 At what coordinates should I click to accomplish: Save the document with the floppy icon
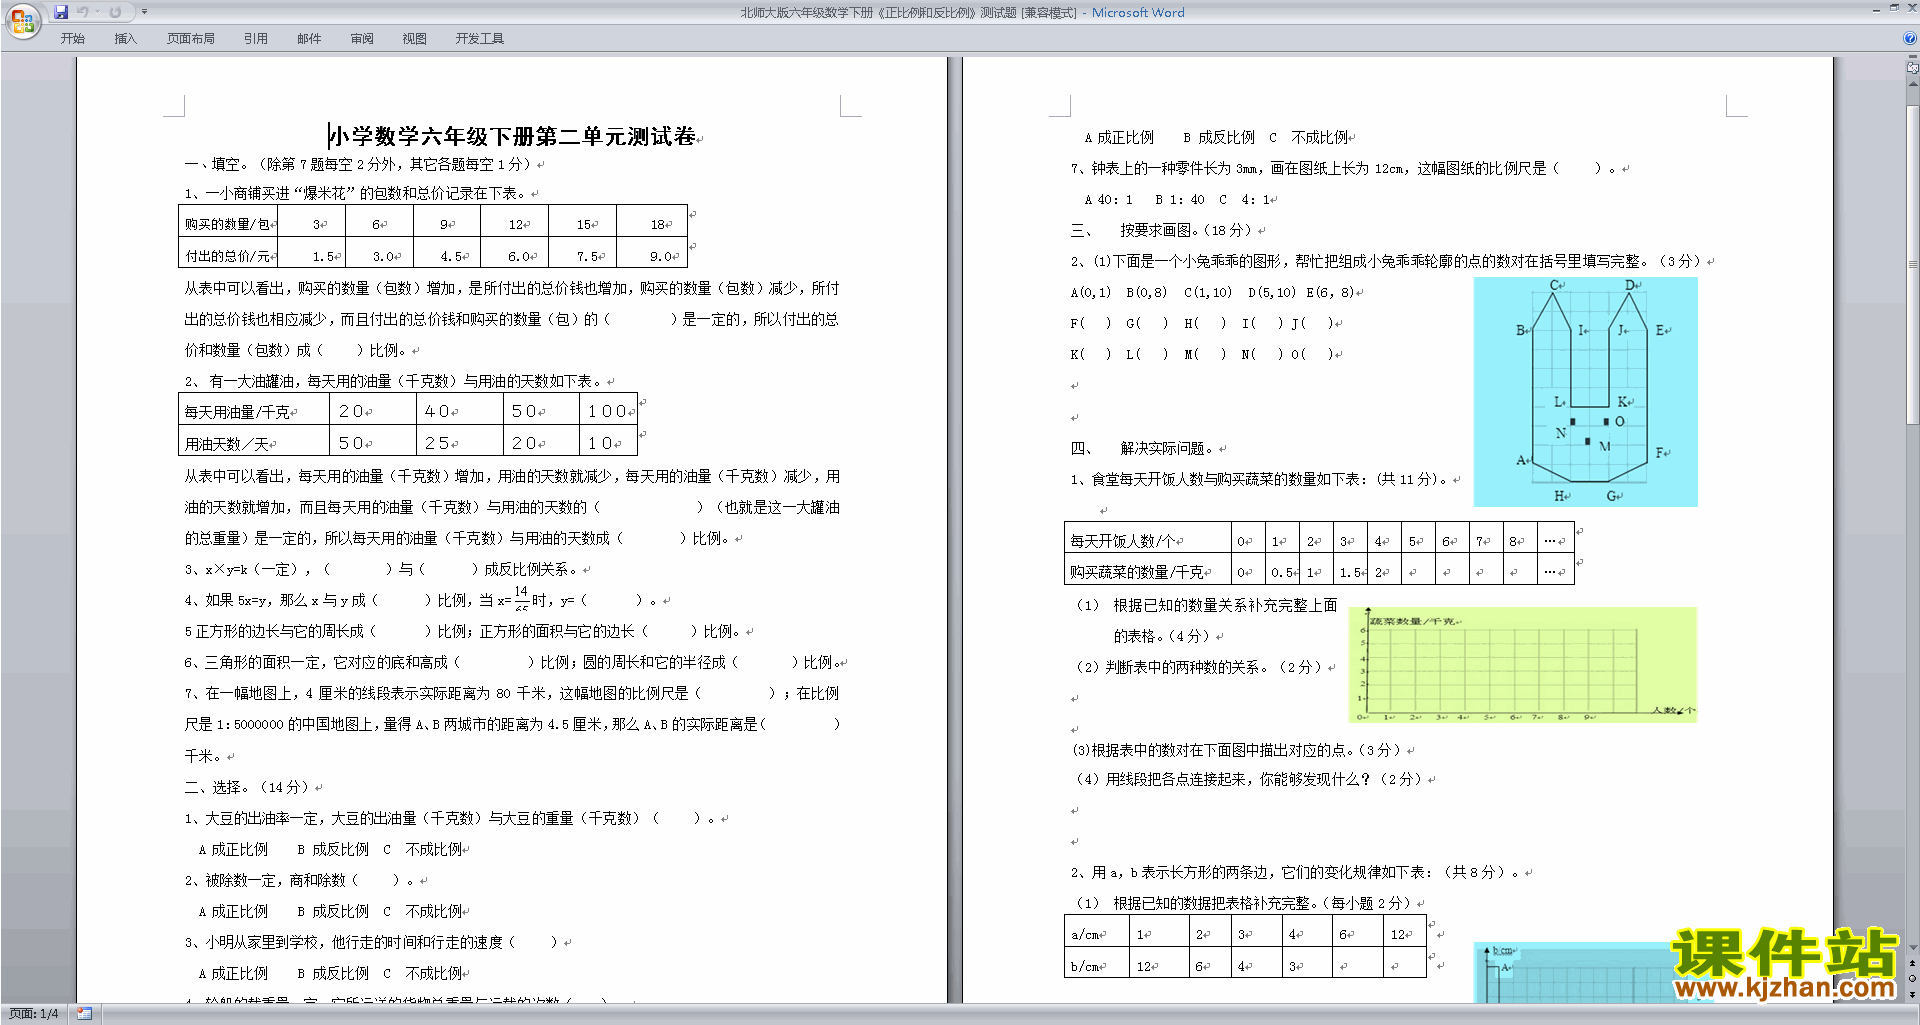(x=61, y=12)
